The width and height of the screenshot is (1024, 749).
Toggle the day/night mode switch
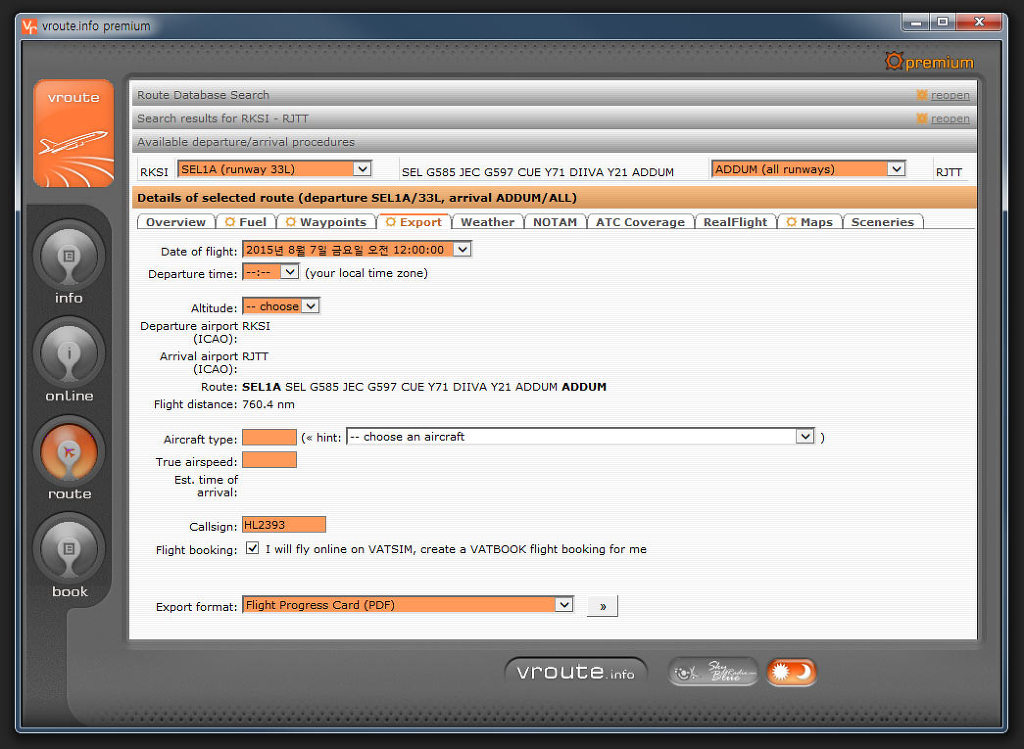pos(791,672)
